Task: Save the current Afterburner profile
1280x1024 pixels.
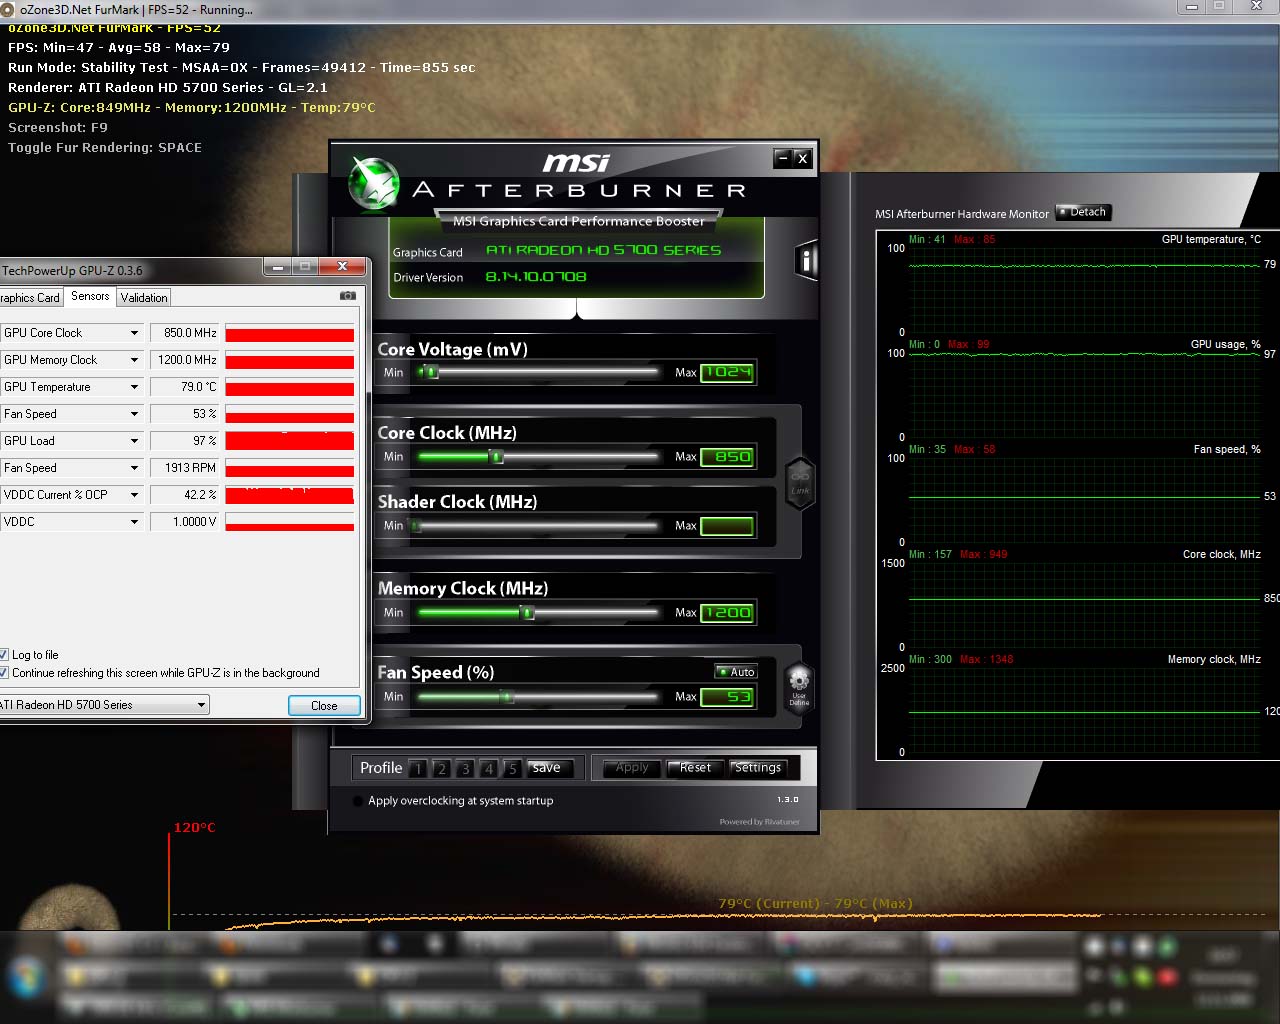Action: pyautogui.click(x=552, y=768)
